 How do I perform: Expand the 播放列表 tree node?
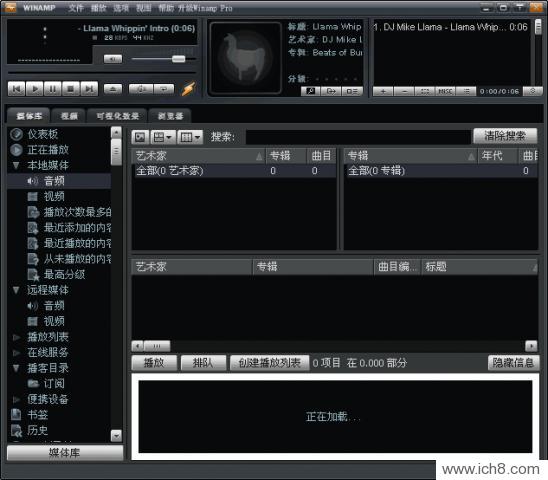pyautogui.click(x=16, y=337)
